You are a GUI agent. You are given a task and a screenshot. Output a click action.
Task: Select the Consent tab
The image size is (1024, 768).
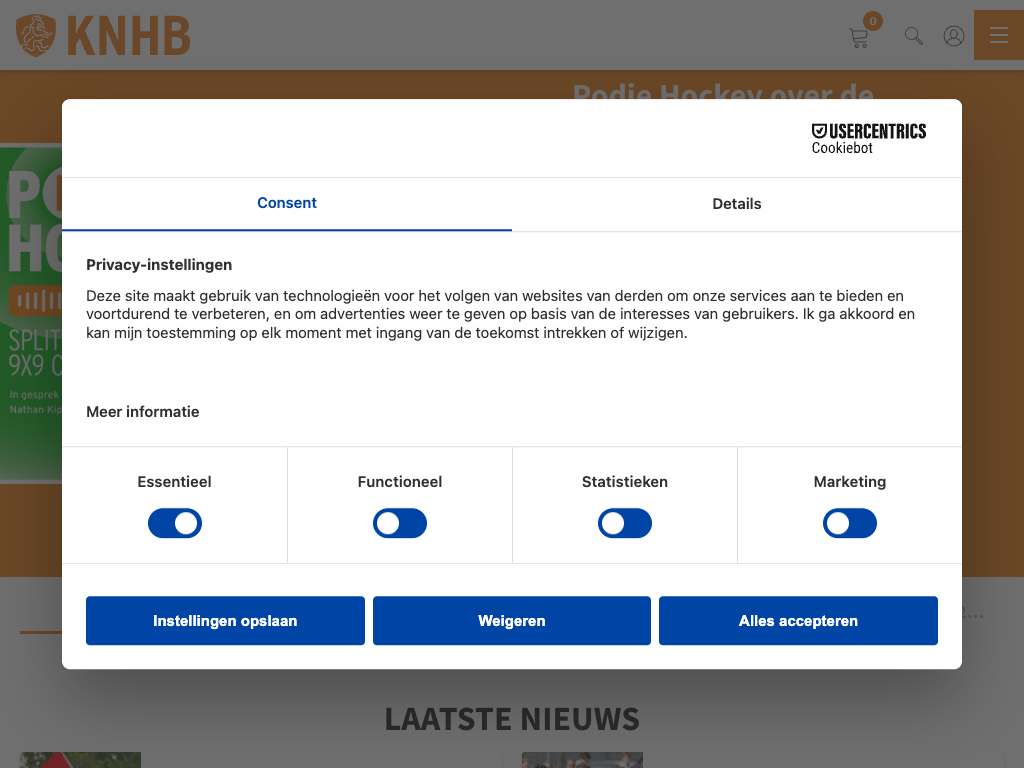pos(287,203)
